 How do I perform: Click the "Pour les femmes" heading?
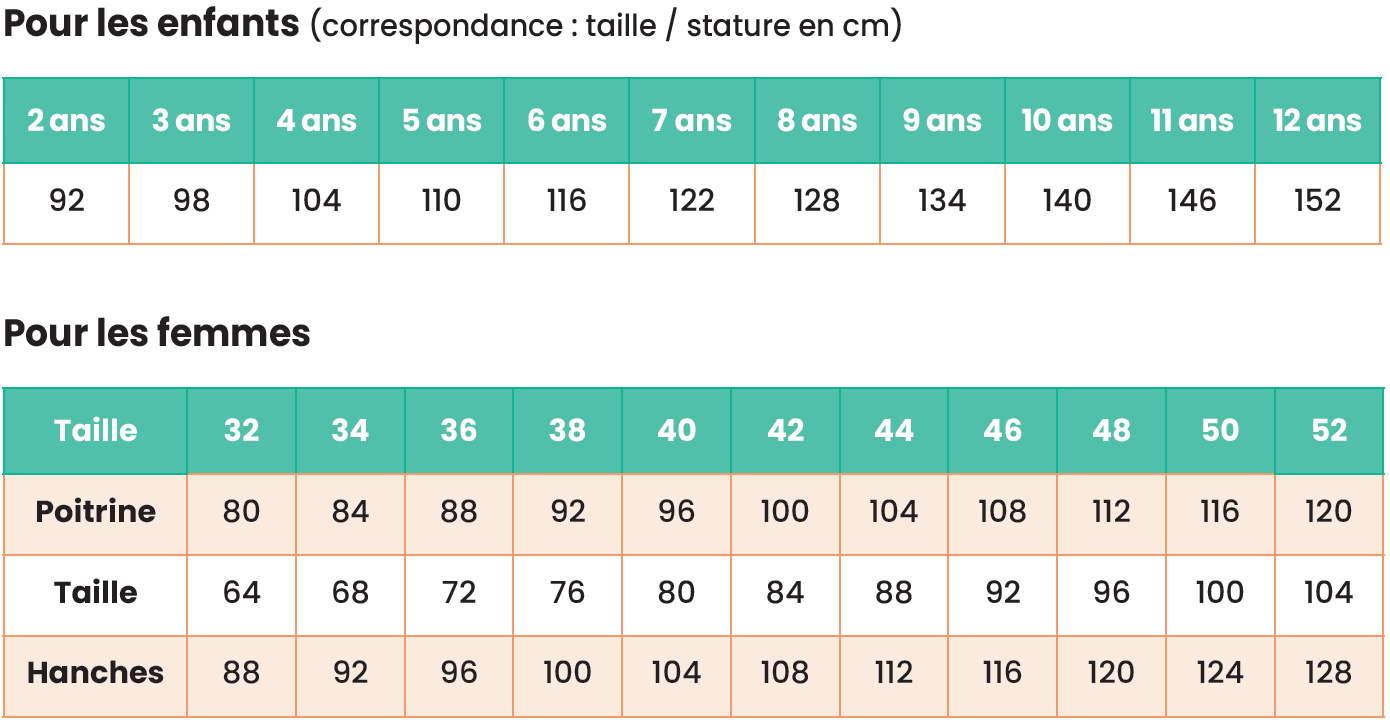click(157, 333)
